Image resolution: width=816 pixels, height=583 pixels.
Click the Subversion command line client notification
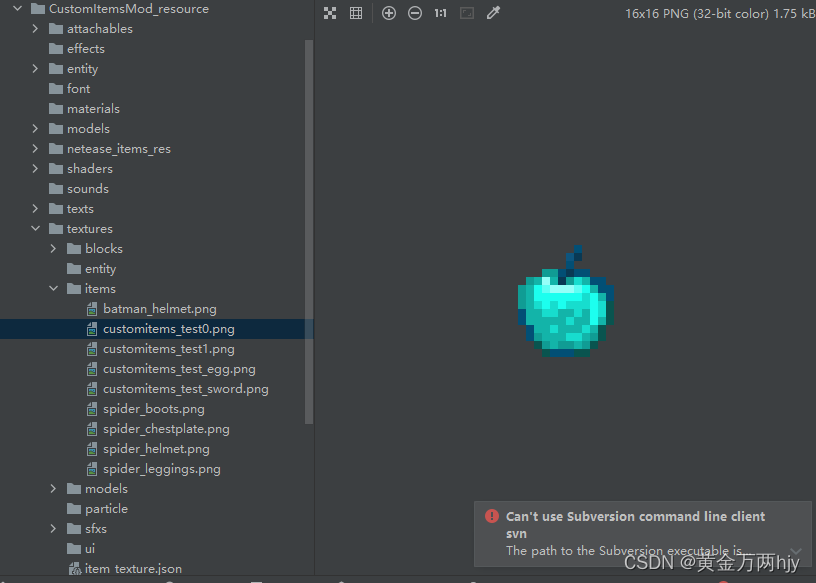pyautogui.click(x=642, y=534)
